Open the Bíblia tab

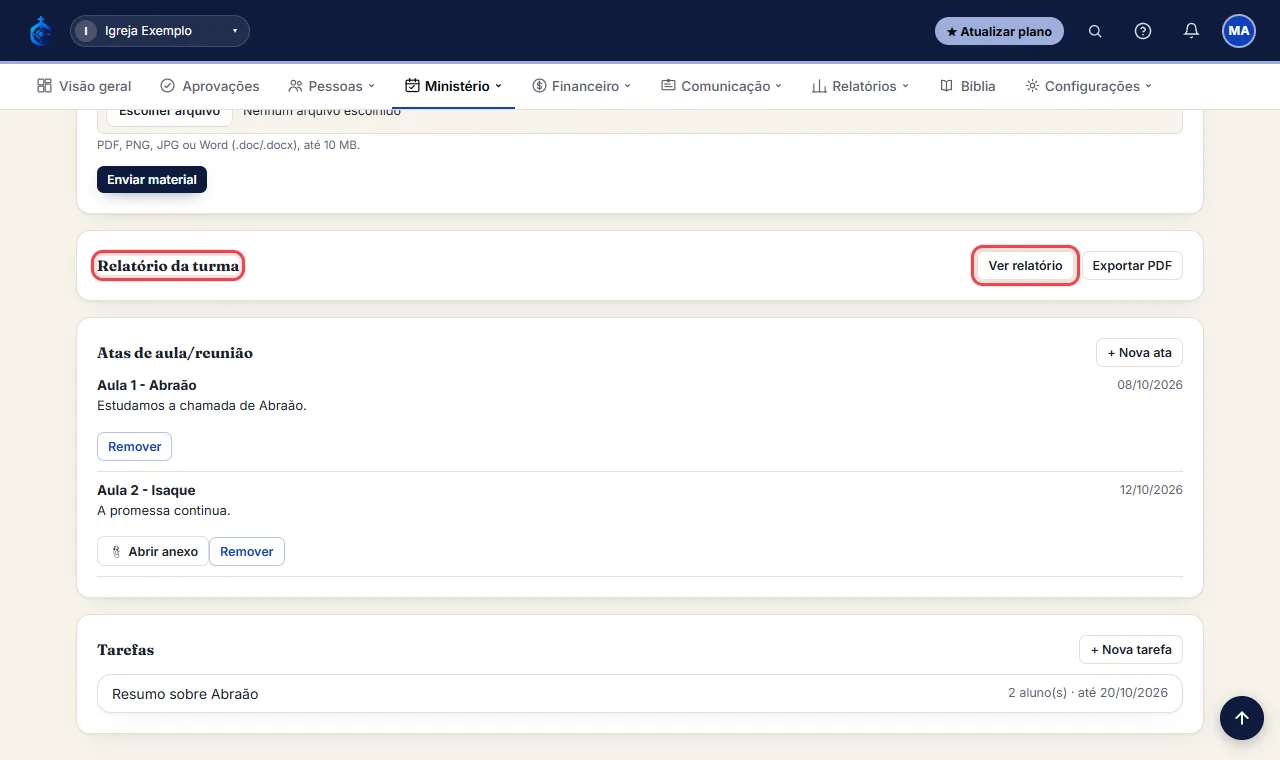click(x=967, y=86)
